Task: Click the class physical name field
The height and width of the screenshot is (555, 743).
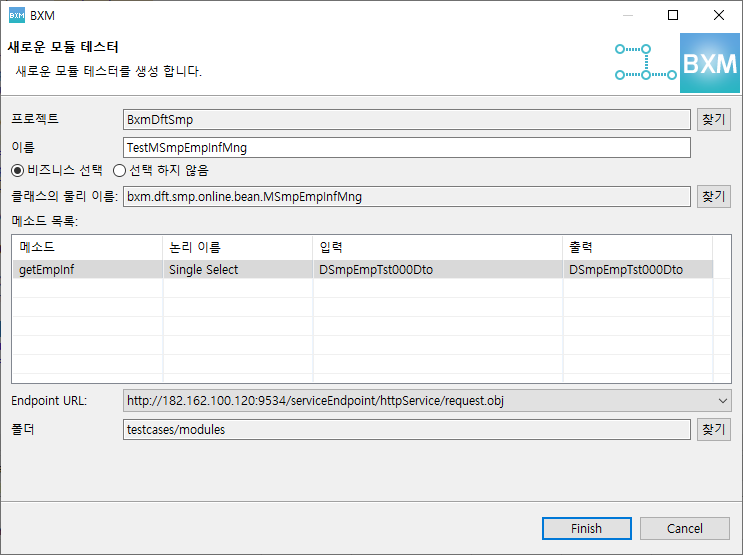Action: (x=406, y=197)
